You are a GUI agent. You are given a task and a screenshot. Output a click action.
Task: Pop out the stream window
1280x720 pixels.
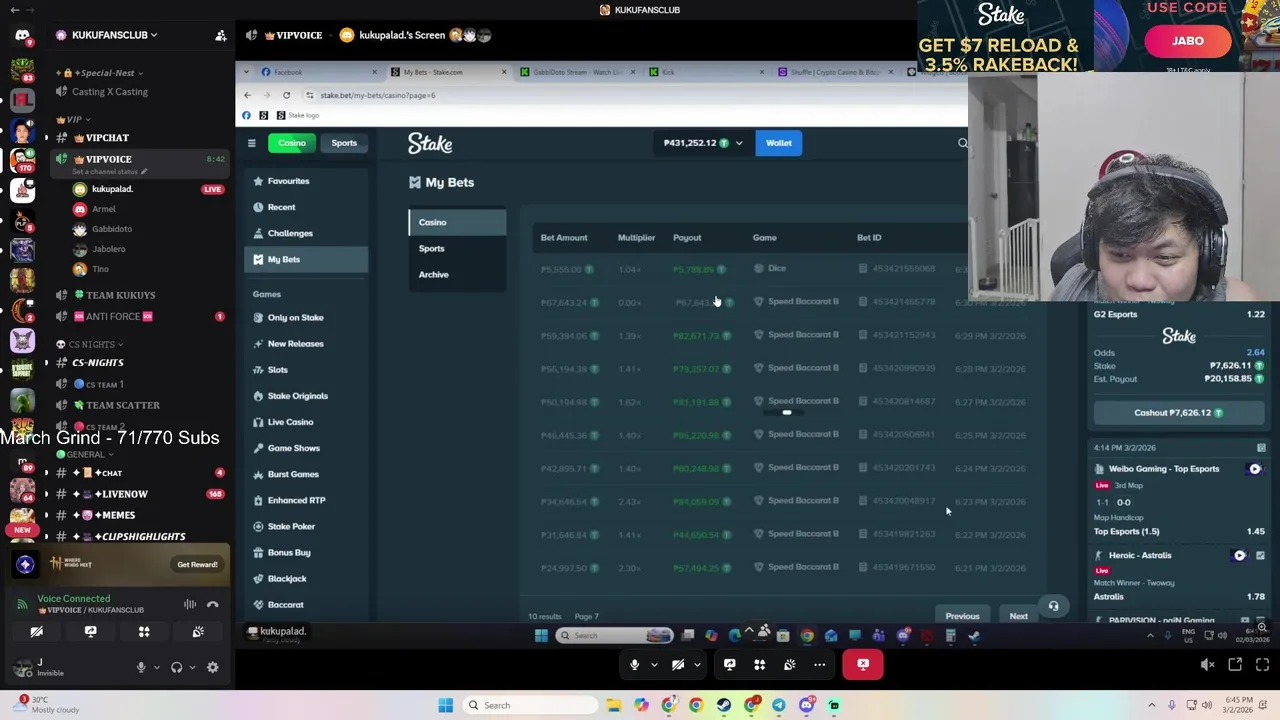tap(1235, 664)
